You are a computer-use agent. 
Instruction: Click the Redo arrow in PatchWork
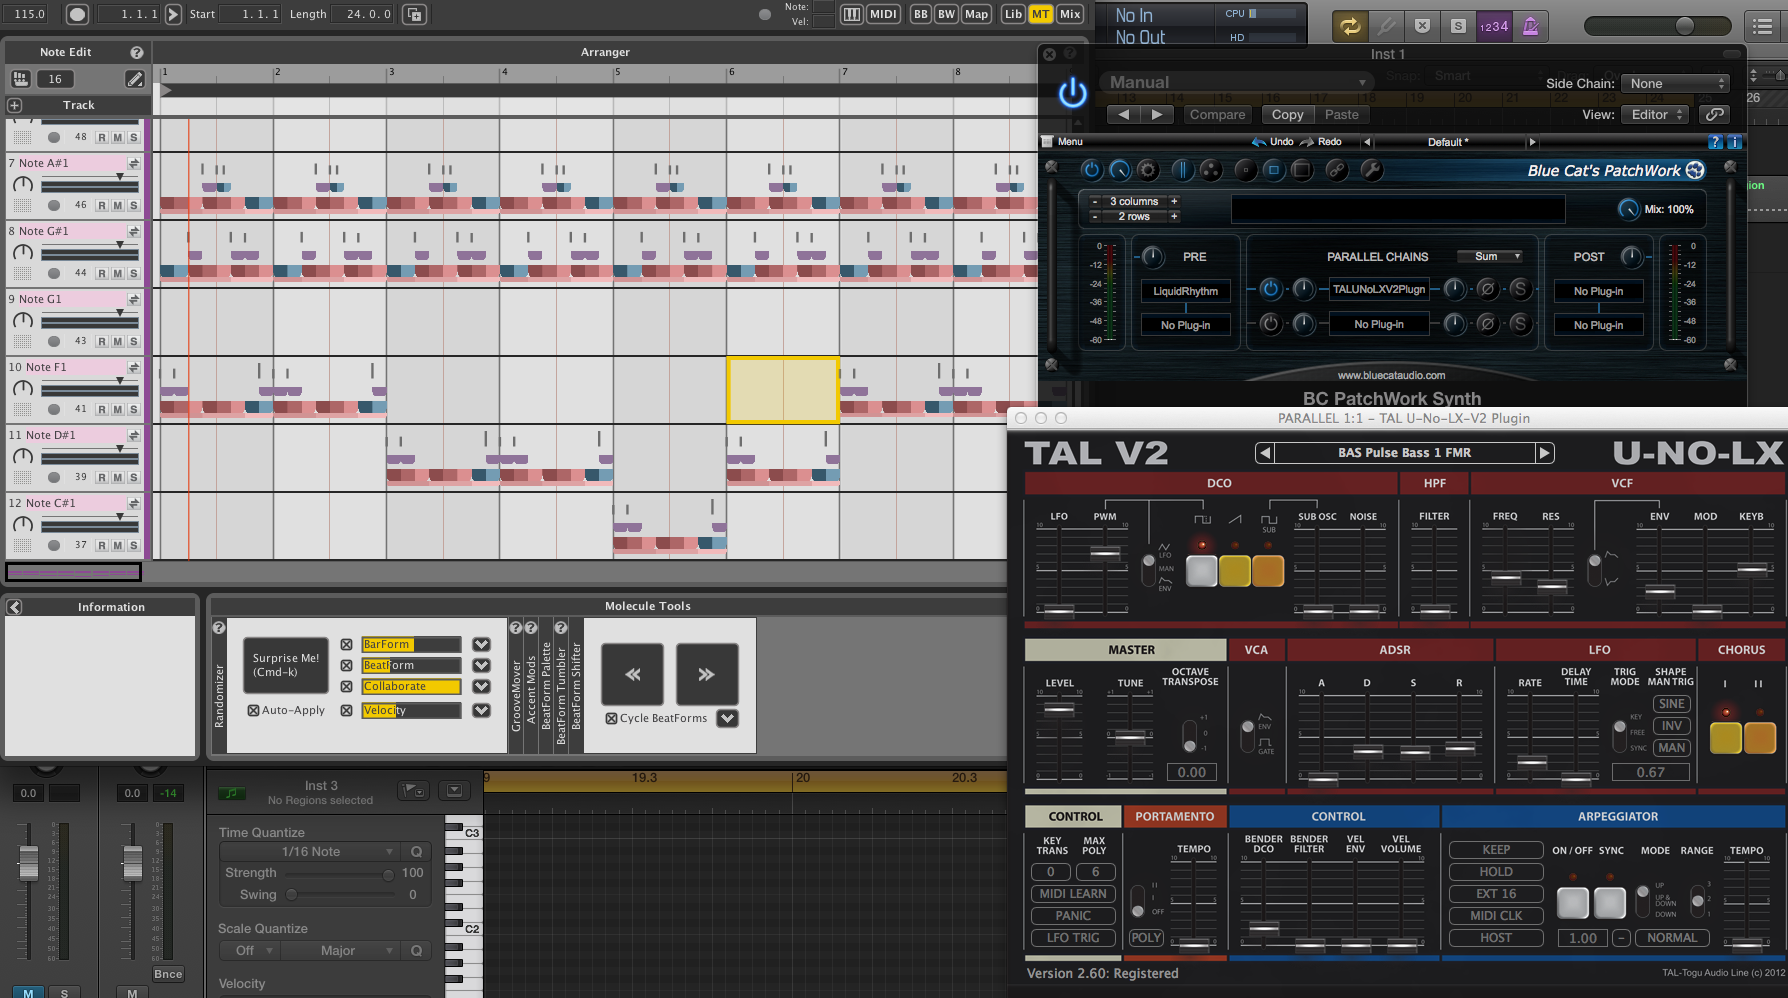point(1307,142)
